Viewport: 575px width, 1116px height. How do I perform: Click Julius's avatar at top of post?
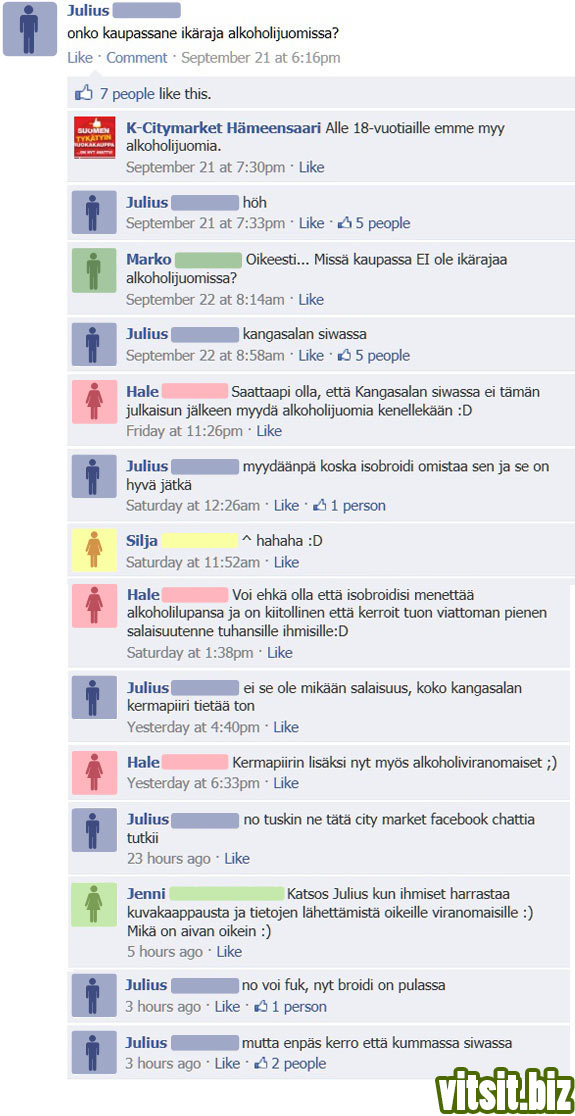pyautogui.click(x=29, y=29)
